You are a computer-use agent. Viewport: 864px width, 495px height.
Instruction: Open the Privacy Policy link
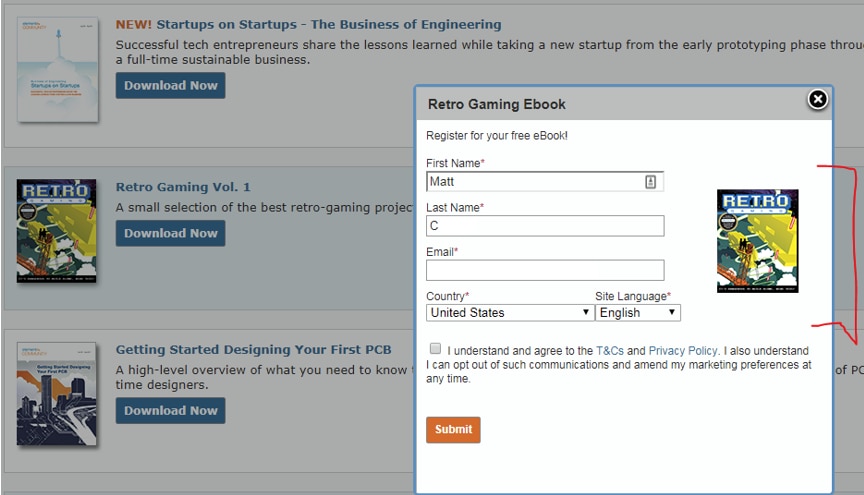(x=683, y=351)
